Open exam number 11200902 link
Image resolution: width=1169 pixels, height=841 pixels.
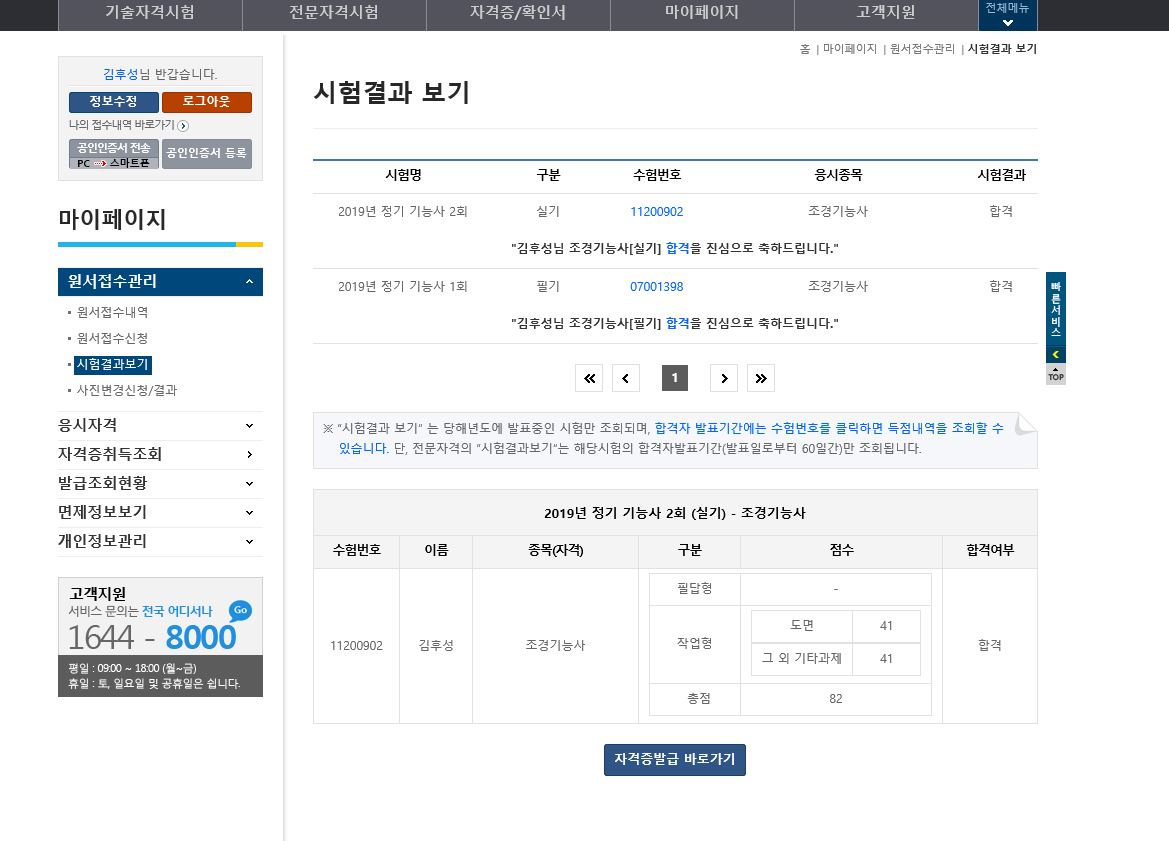tap(656, 212)
